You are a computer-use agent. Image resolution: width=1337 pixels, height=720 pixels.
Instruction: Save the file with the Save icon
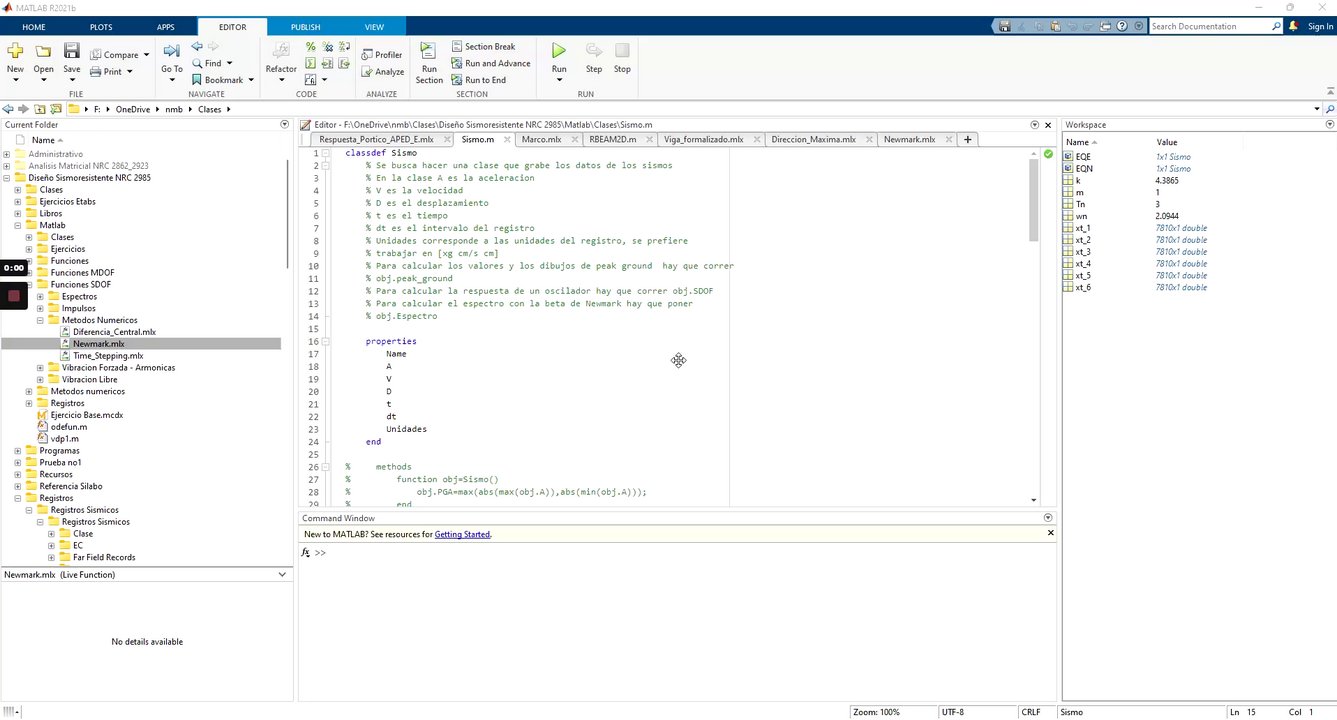(72, 51)
